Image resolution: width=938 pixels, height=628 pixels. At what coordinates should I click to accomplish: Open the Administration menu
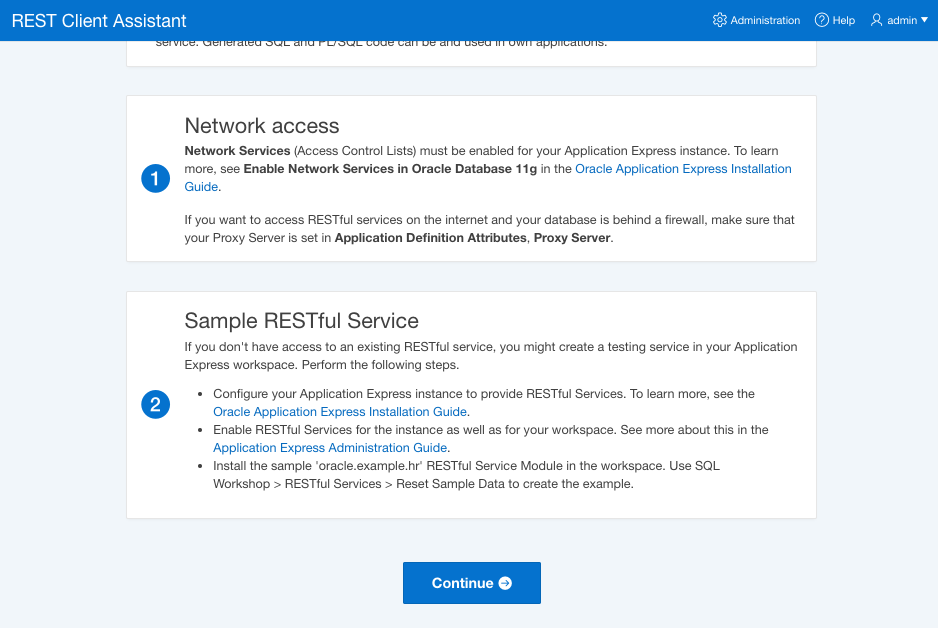[x=756, y=20]
